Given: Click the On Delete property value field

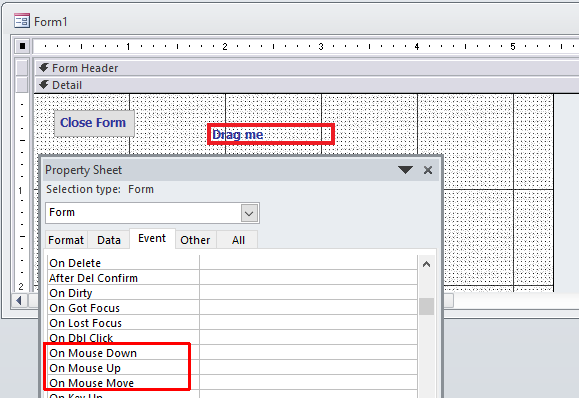Looking at the screenshot, I should (308, 263).
